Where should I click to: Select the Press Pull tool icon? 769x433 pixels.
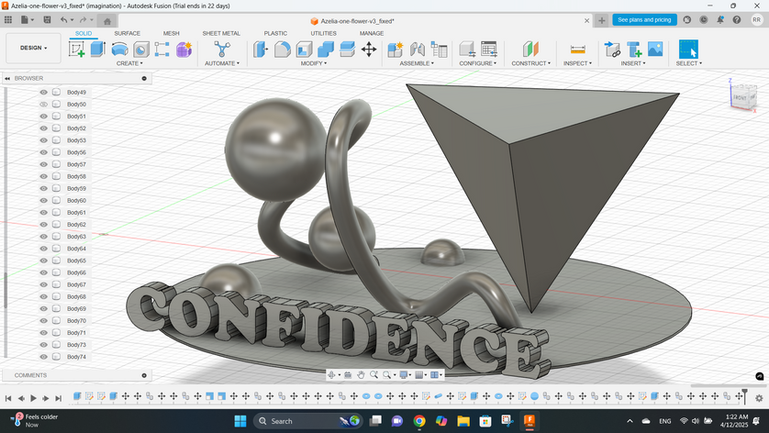click(x=261, y=49)
